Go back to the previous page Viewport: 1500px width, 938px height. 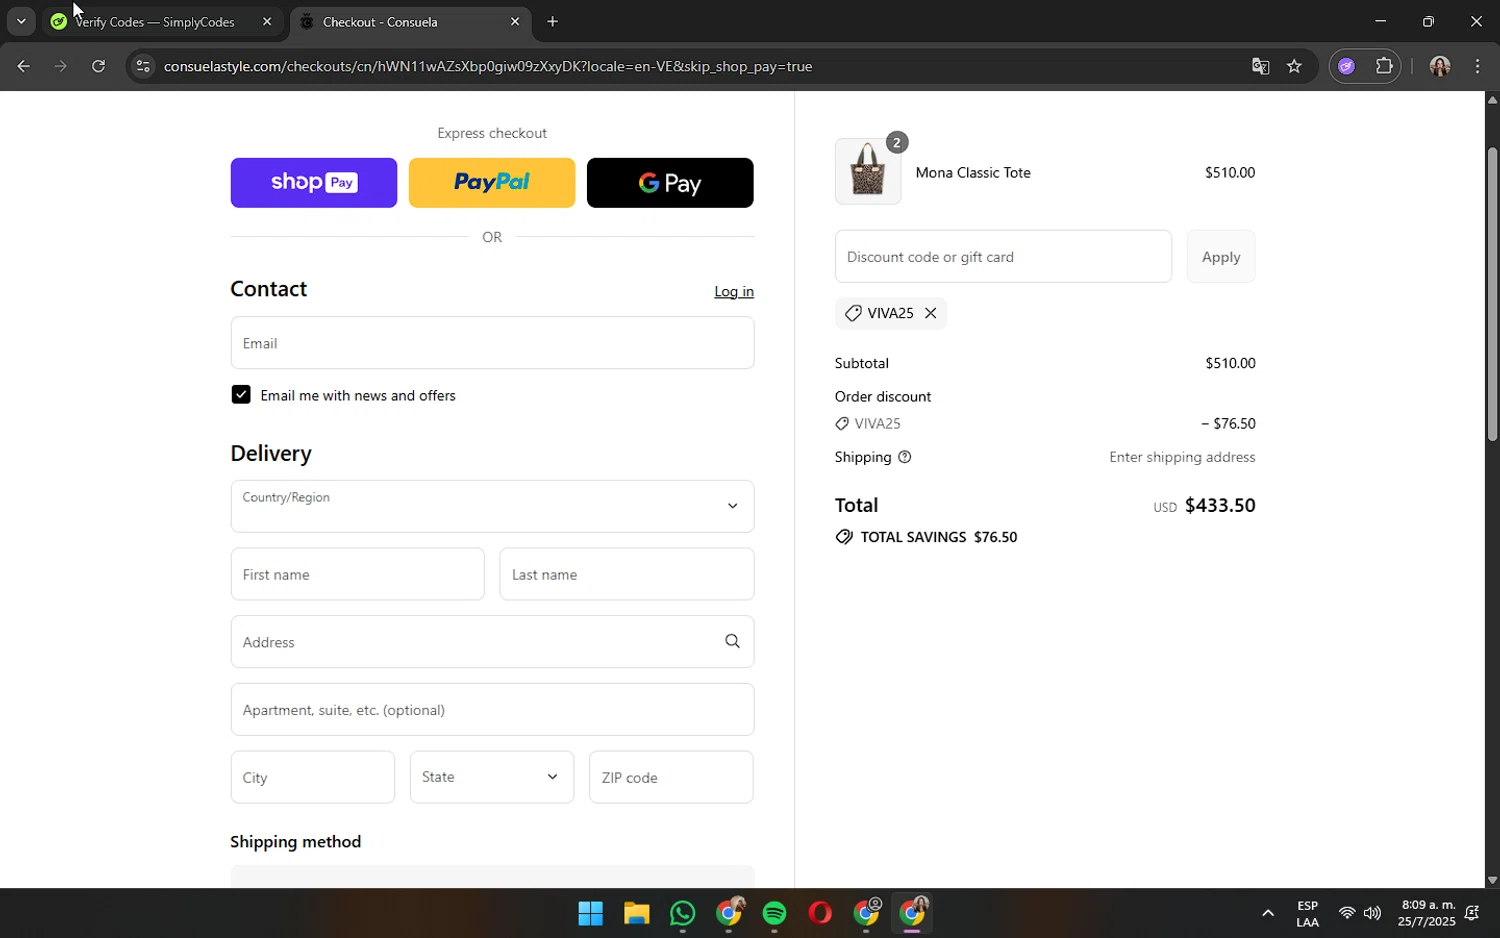[x=23, y=66]
